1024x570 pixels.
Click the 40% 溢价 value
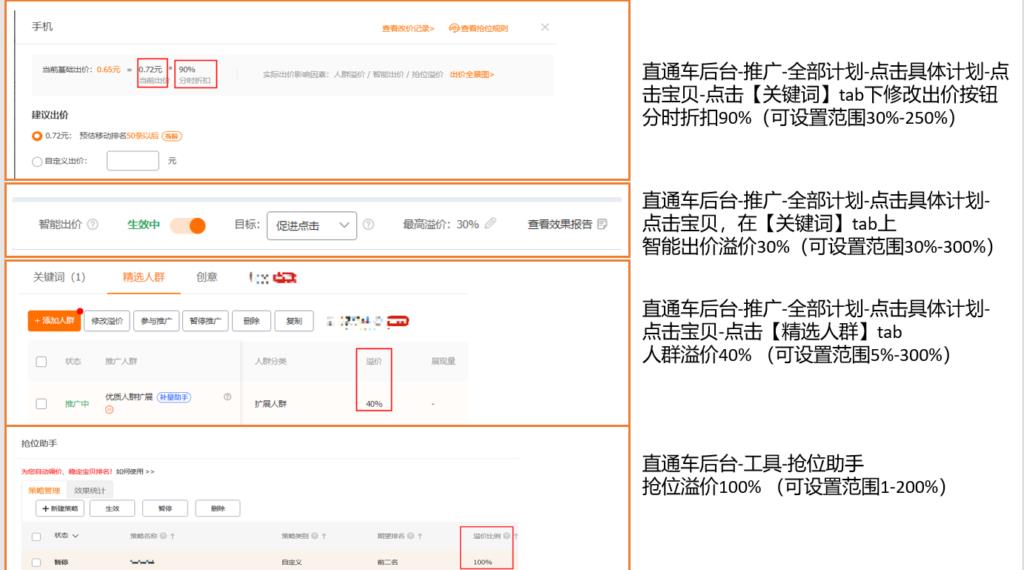click(x=374, y=404)
